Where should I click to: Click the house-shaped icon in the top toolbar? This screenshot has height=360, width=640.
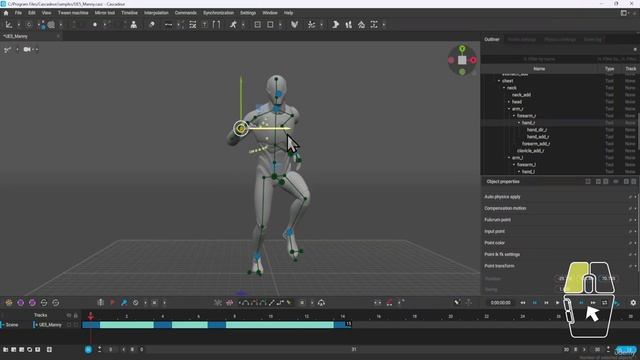point(361,25)
